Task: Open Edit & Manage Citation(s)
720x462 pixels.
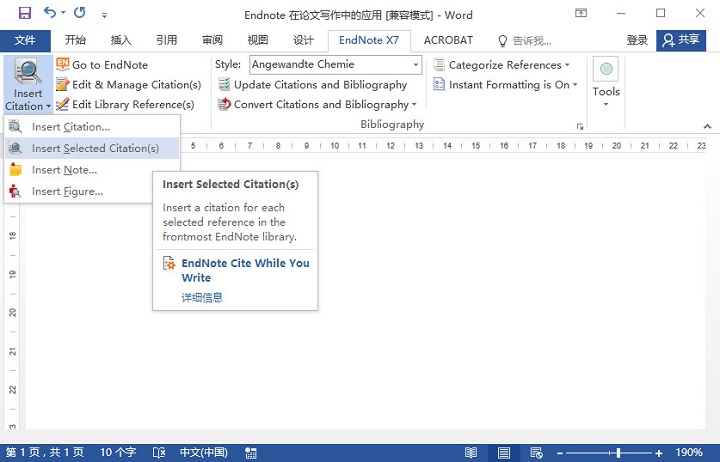Action: tap(129, 85)
